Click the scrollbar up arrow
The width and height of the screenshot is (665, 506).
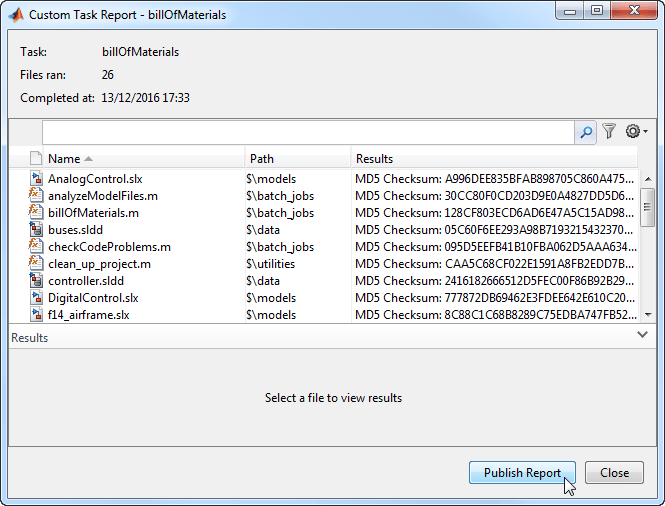pos(648,179)
